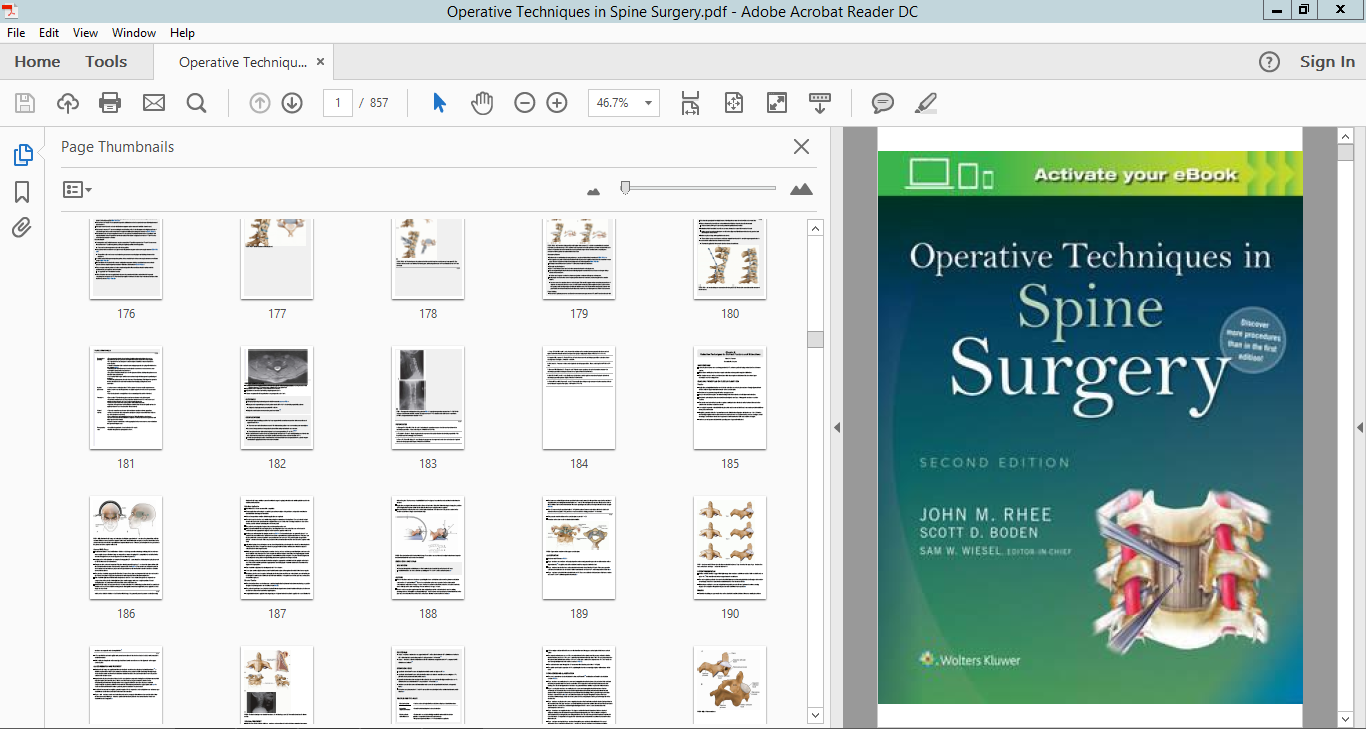This screenshot has width=1366, height=729.
Task: Click document view scroll down arrow
Action: point(1345,718)
